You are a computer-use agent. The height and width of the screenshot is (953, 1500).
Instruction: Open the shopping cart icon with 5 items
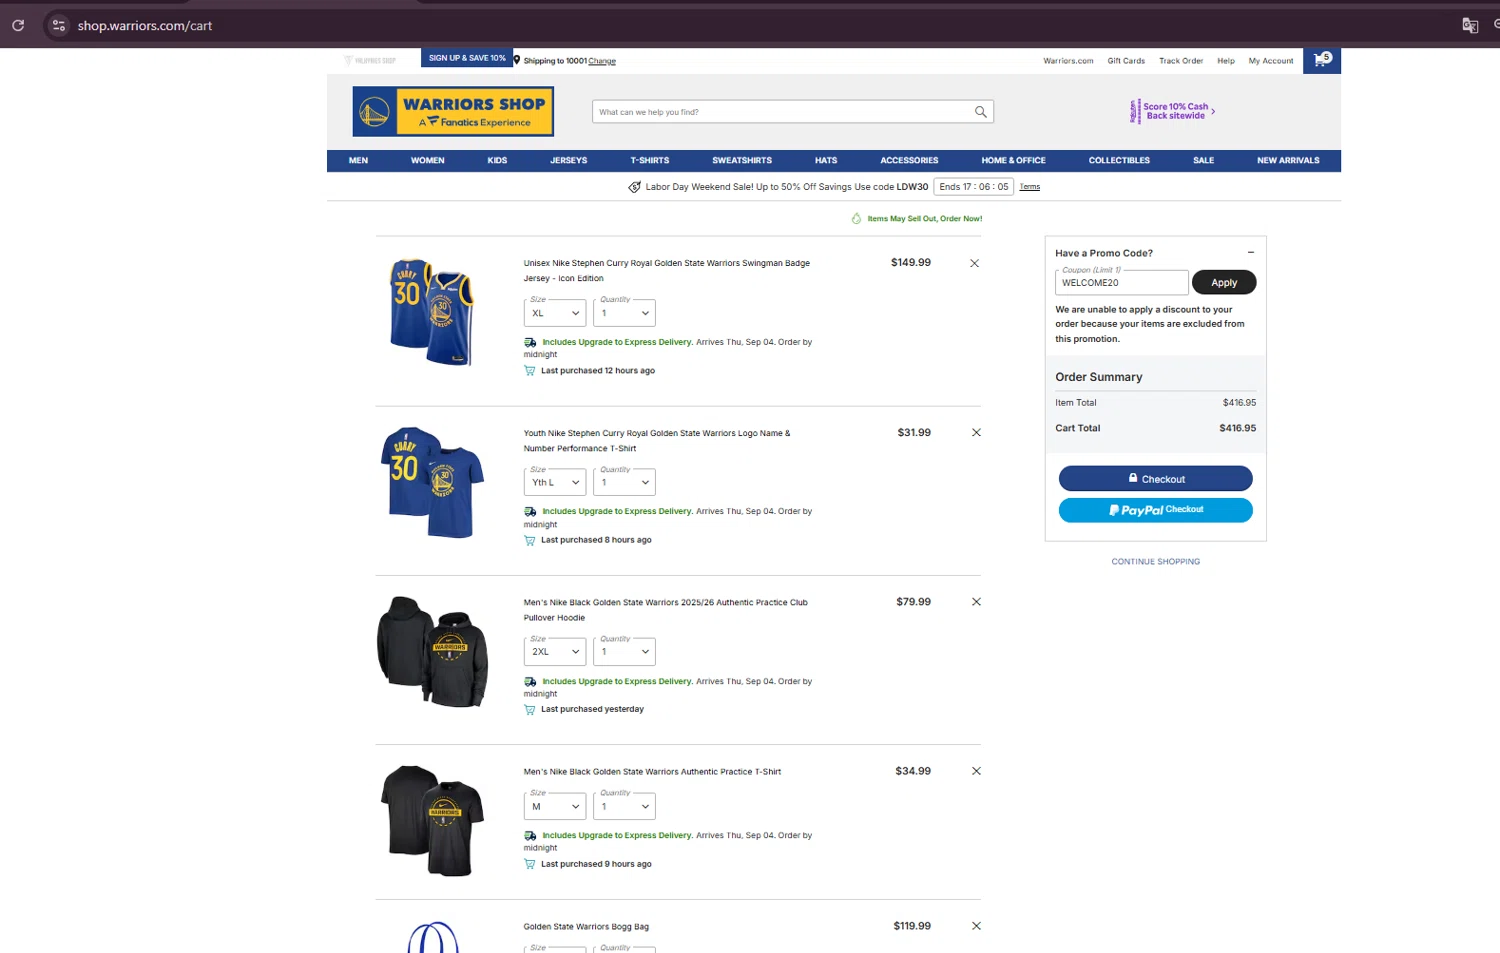[x=1322, y=60]
